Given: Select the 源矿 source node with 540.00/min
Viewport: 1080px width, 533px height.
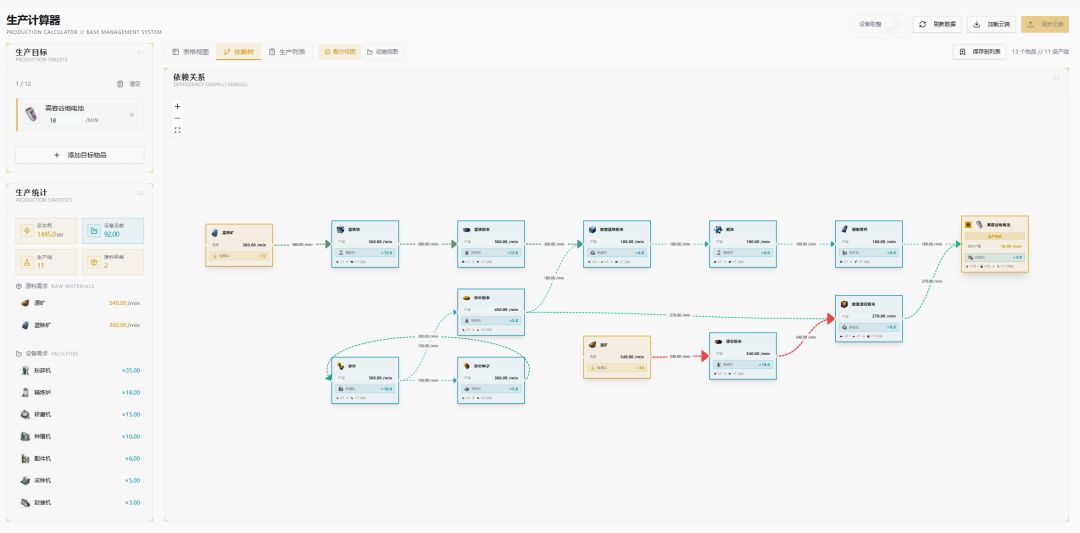Looking at the screenshot, I should 617,357.
